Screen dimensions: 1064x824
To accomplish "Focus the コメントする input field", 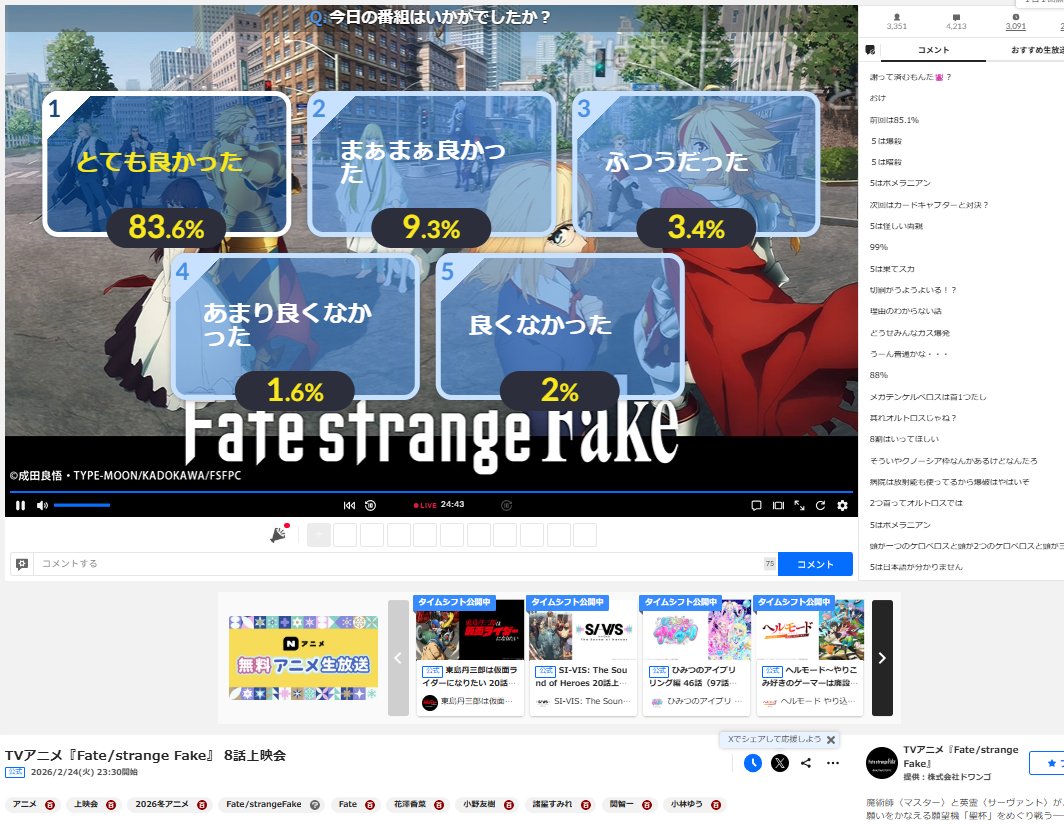I will (398, 564).
